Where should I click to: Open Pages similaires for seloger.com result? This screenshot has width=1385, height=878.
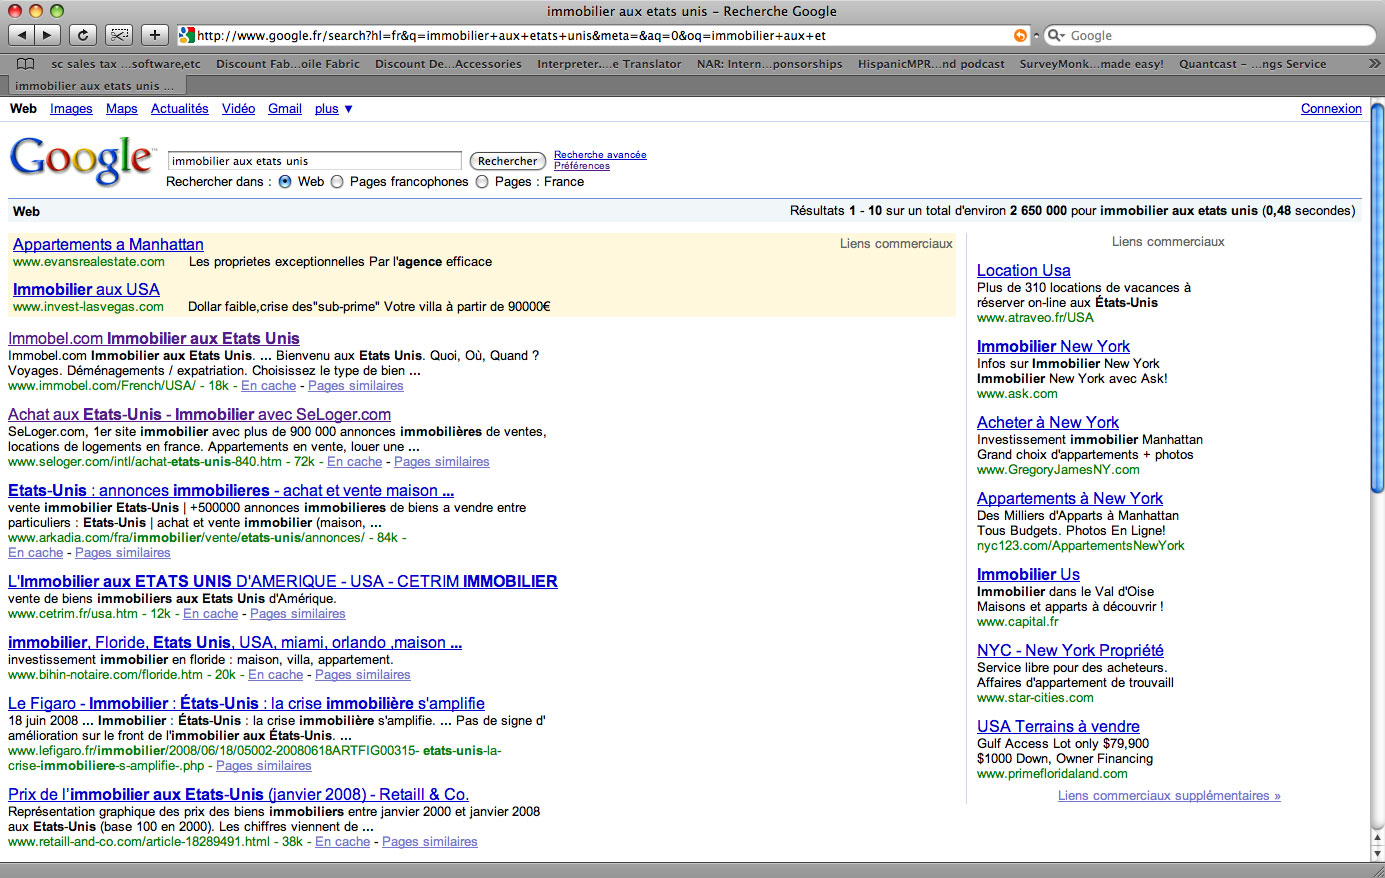tap(442, 462)
